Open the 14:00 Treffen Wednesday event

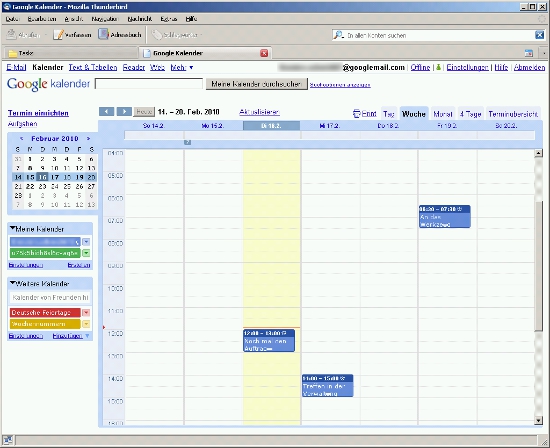(328, 386)
